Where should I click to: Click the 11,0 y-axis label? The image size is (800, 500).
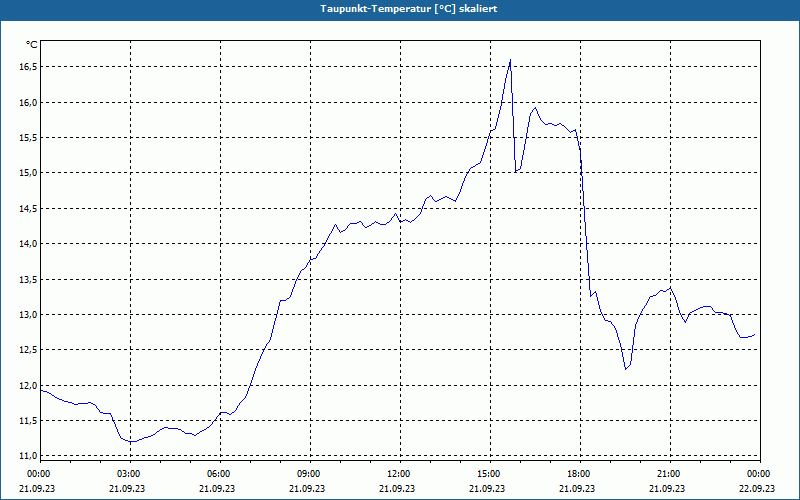coord(29,456)
